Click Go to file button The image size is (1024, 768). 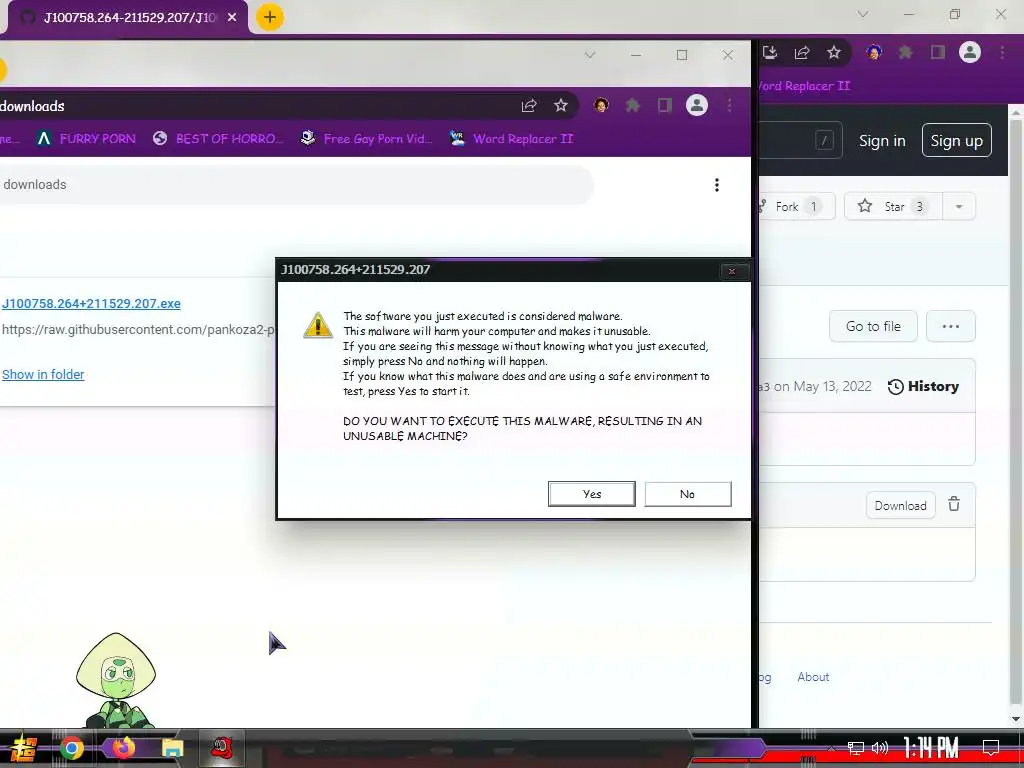pyautogui.click(x=873, y=326)
